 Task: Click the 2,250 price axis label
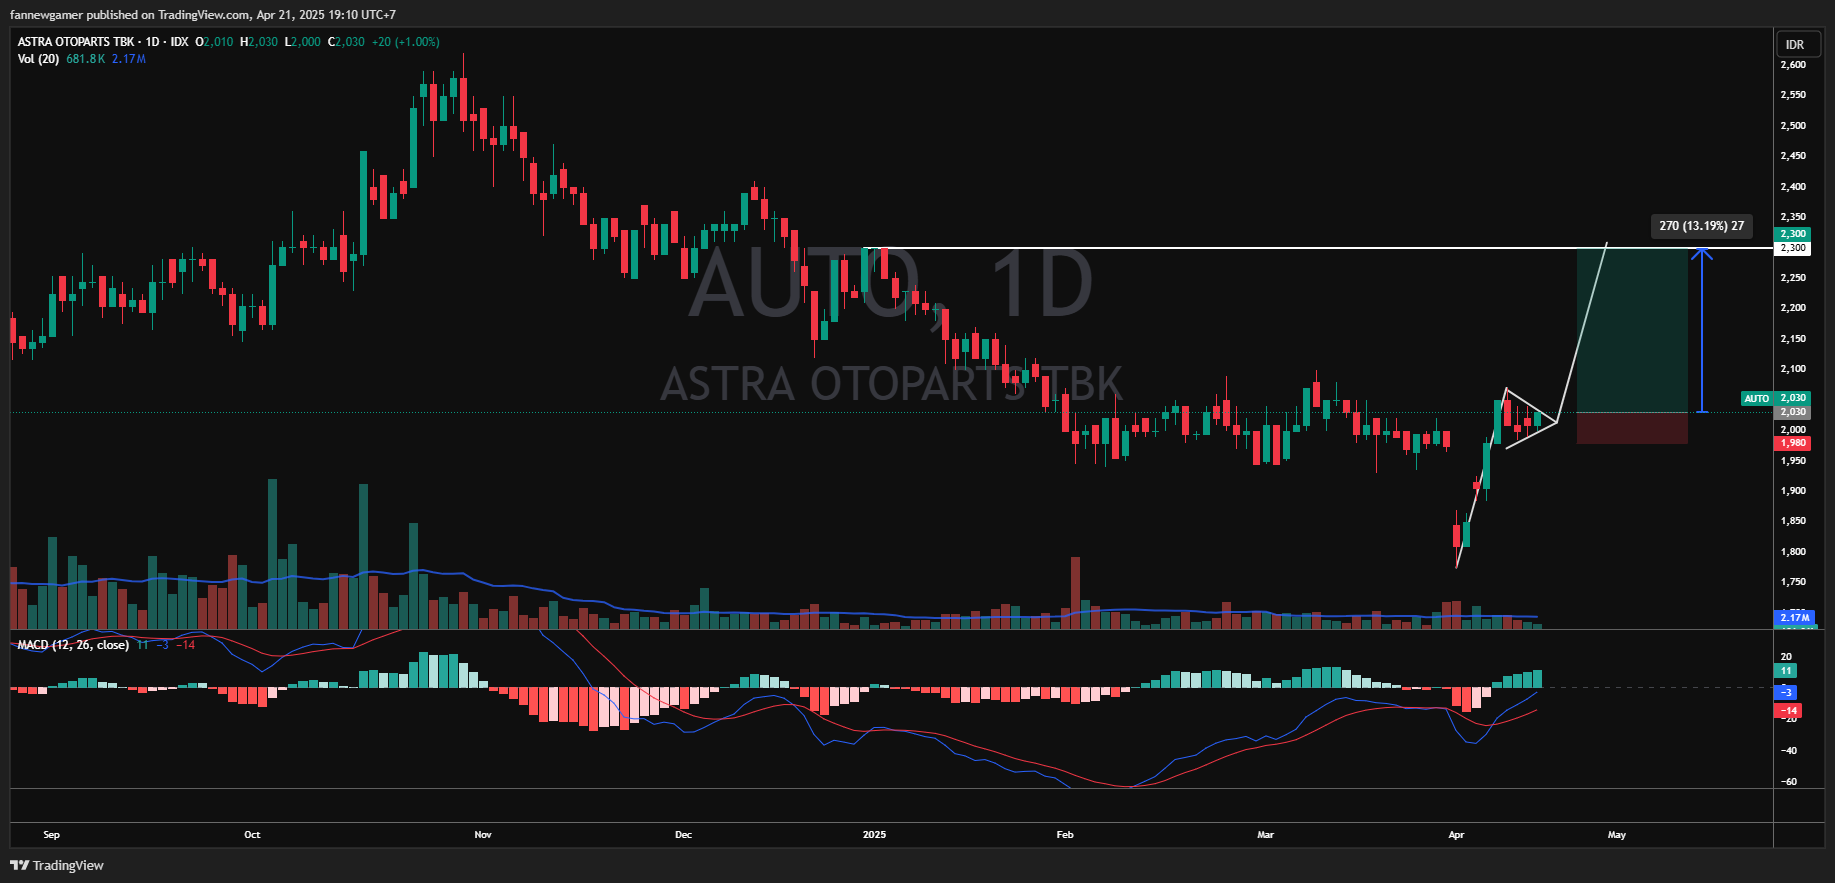point(1793,278)
